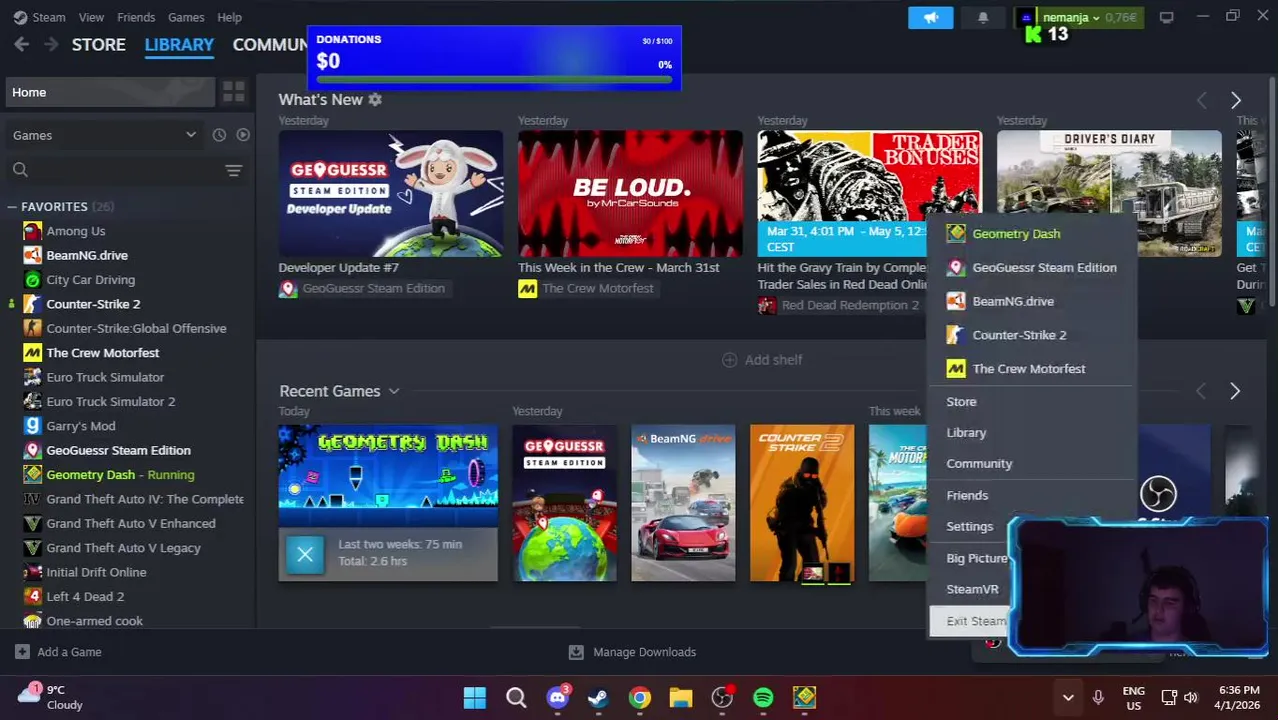Image resolution: width=1278 pixels, height=720 pixels.
Task: Open the Friends menu
Action: pos(136,17)
